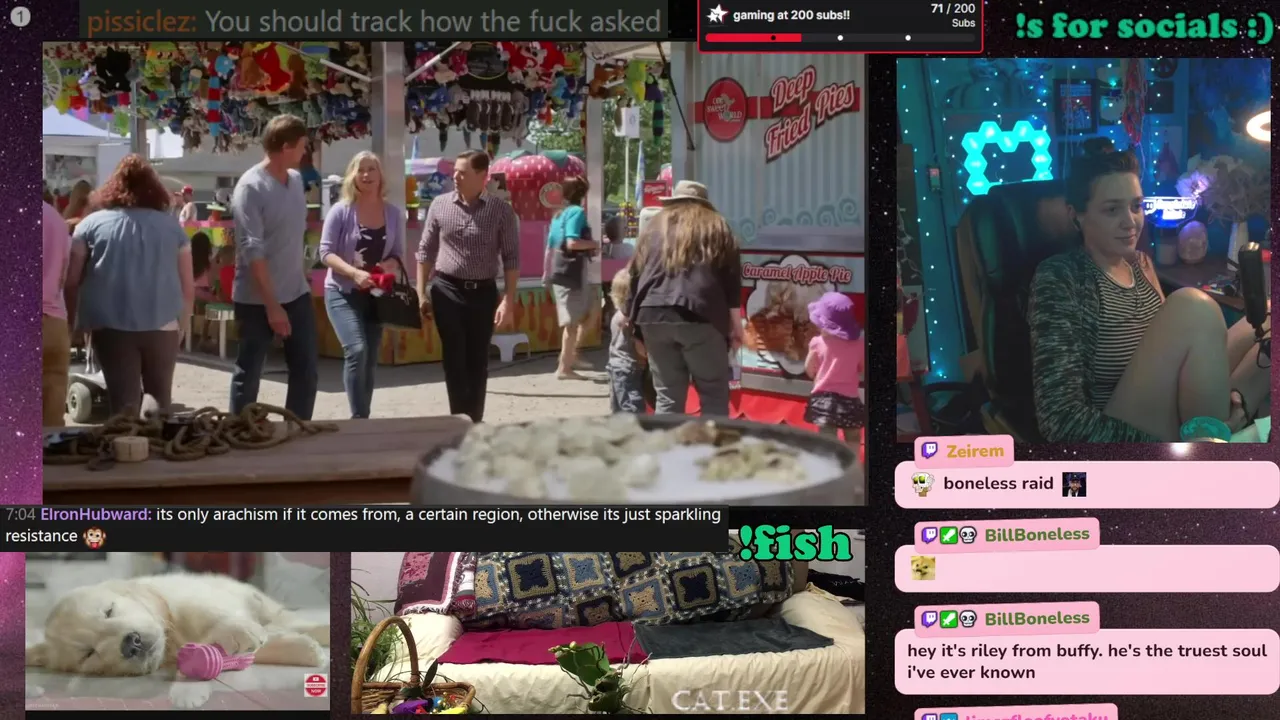
Task: Click the green '!fish' command text
Action: [x=796, y=544]
